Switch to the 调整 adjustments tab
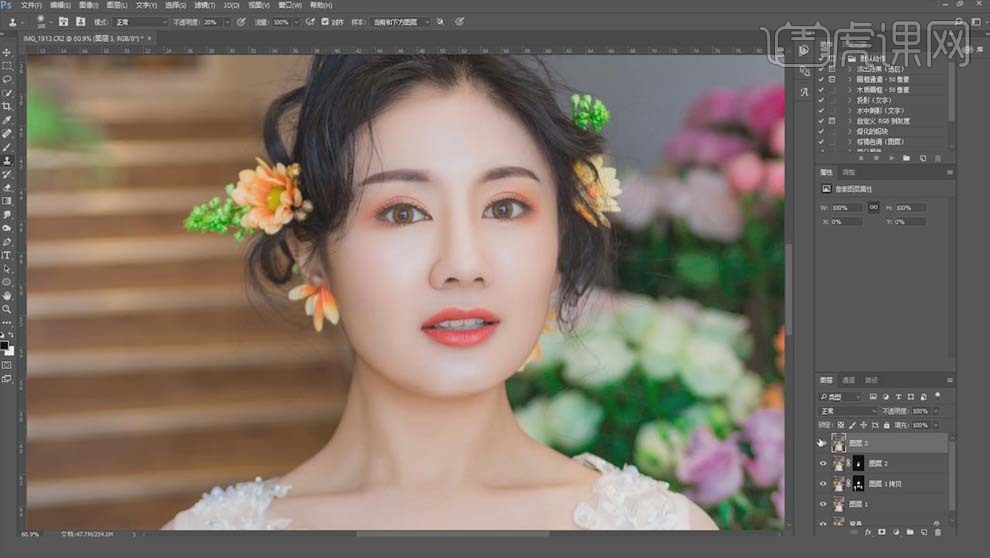 click(x=849, y=172)
